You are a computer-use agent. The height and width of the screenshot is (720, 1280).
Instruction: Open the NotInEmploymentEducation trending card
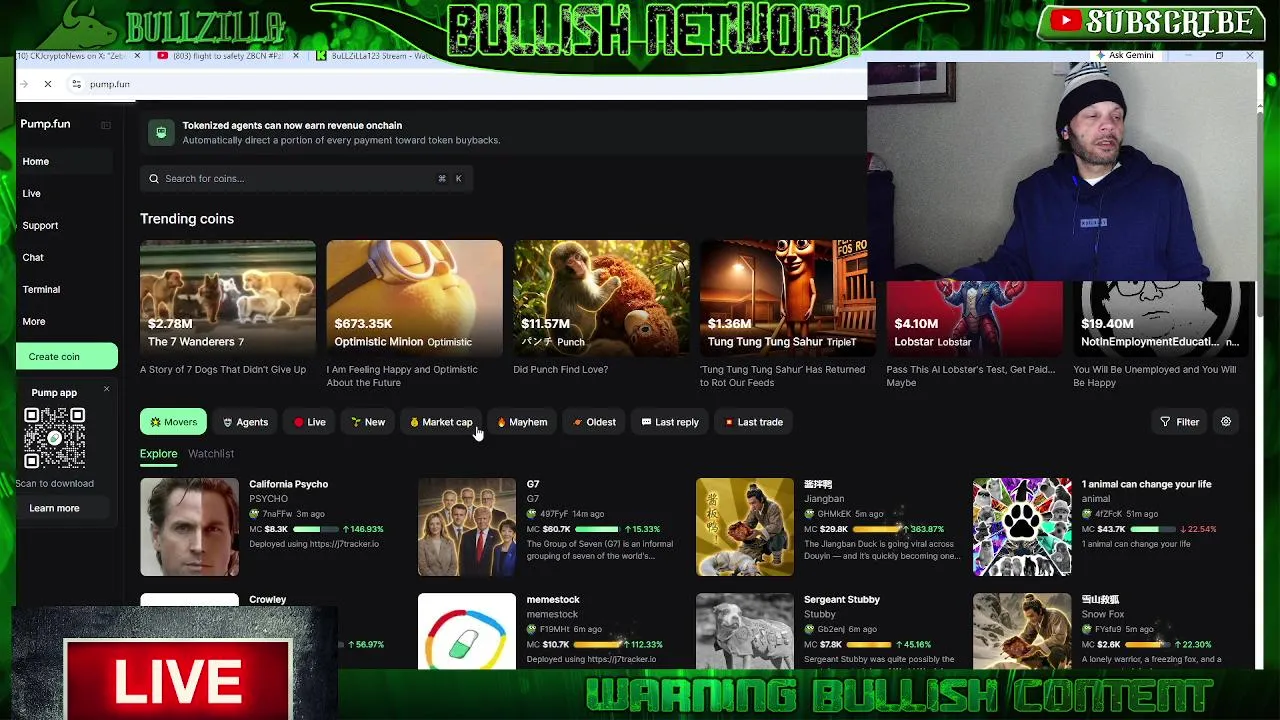[x=1163, y=318]
